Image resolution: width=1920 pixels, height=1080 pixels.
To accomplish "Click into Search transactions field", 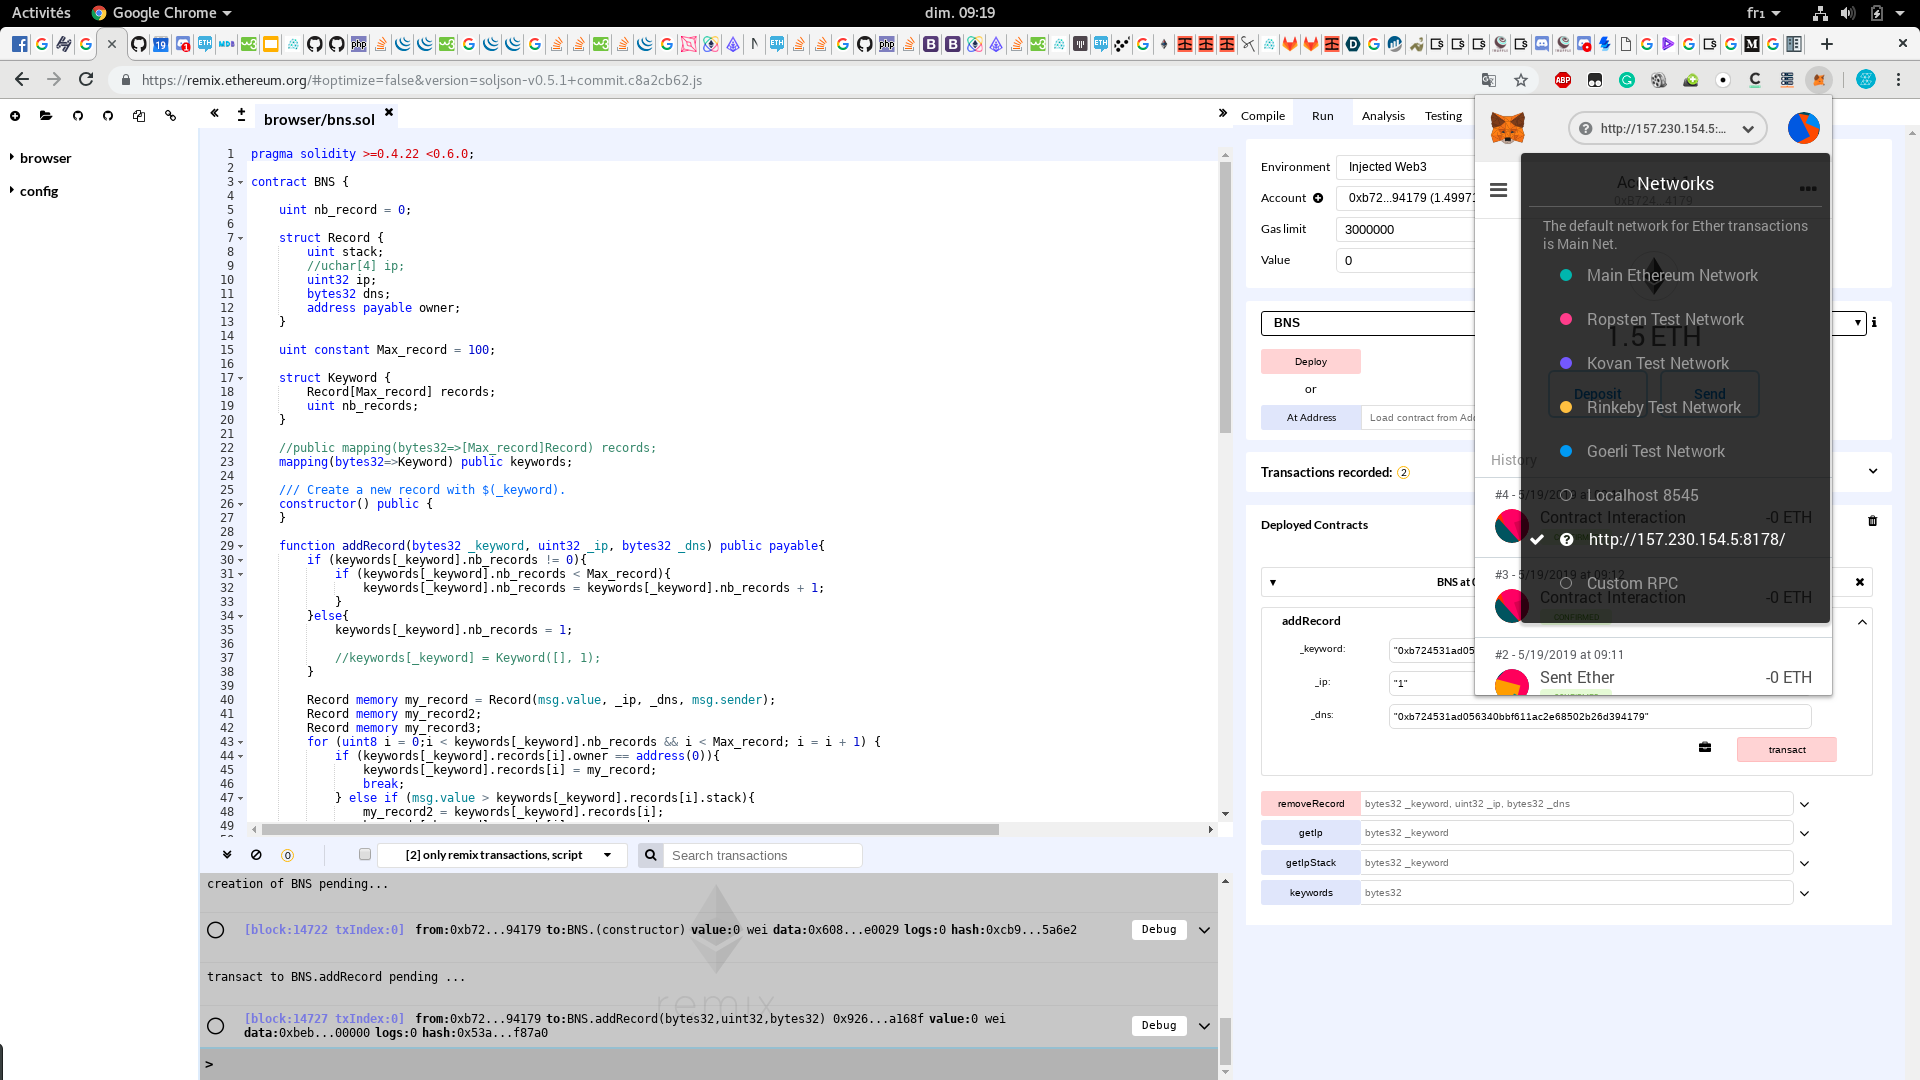I will click(764, 856).
